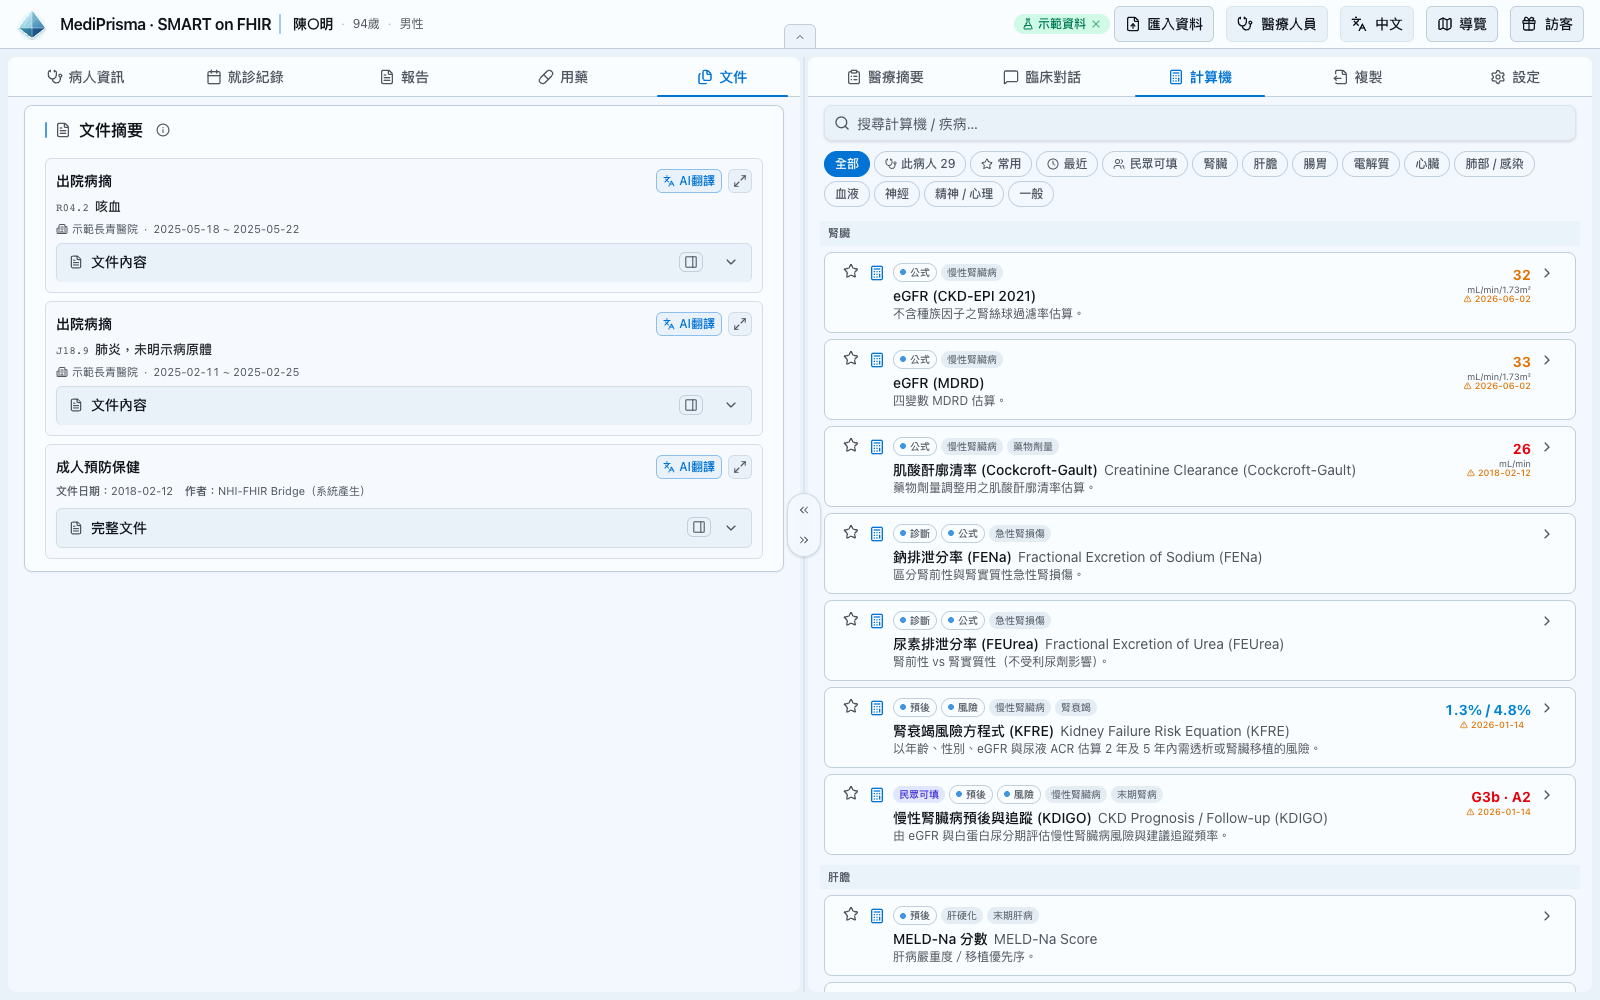Switch to 就診紀錄 tab
This screenshot has height=1000, width=1600.
[x=245, y=77]
